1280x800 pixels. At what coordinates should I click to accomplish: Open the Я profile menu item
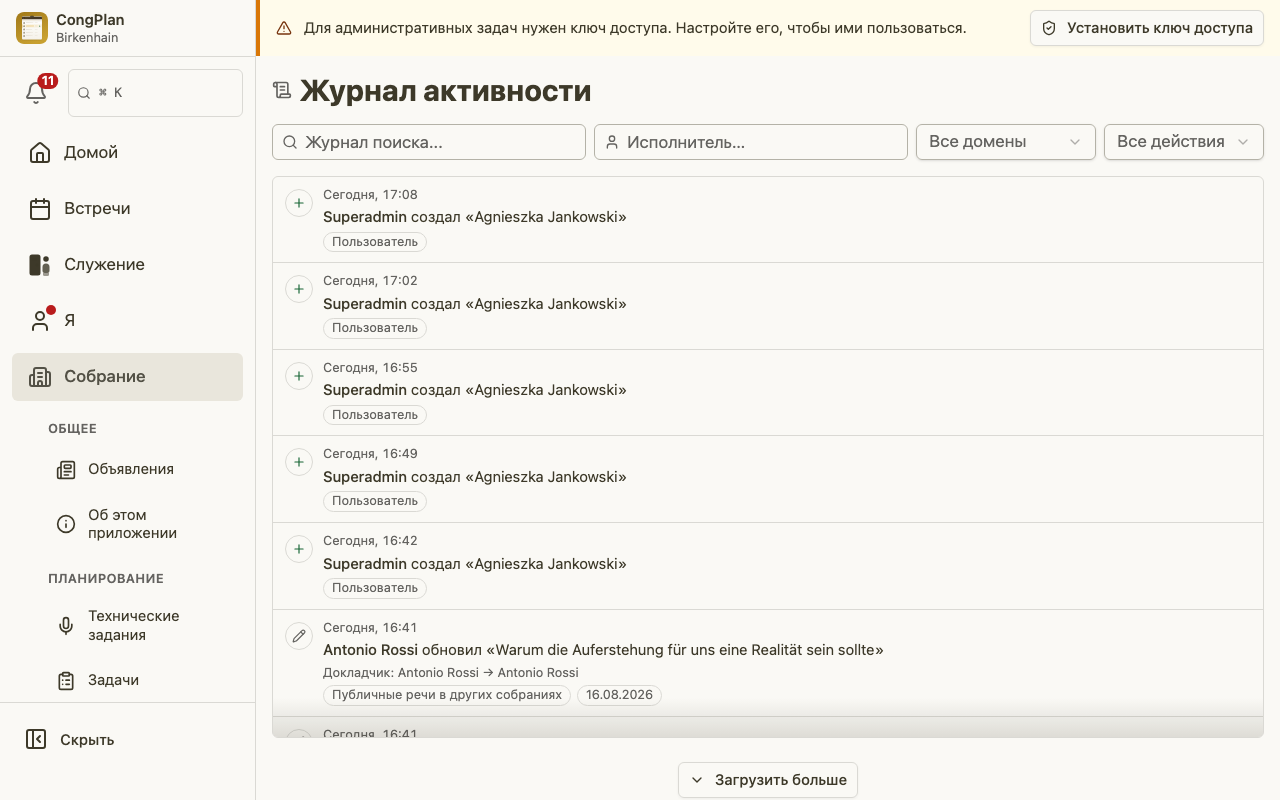(x=127, y=320)
